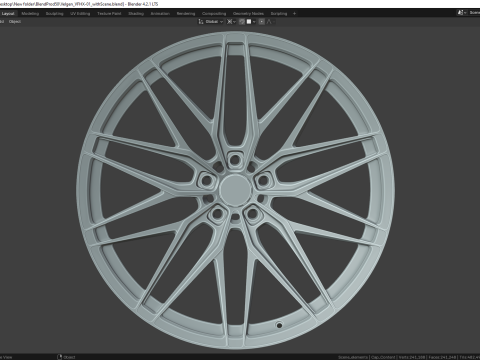Add a new workspace with the plus icon
The image size is (480, 360).
coord(294,14)
